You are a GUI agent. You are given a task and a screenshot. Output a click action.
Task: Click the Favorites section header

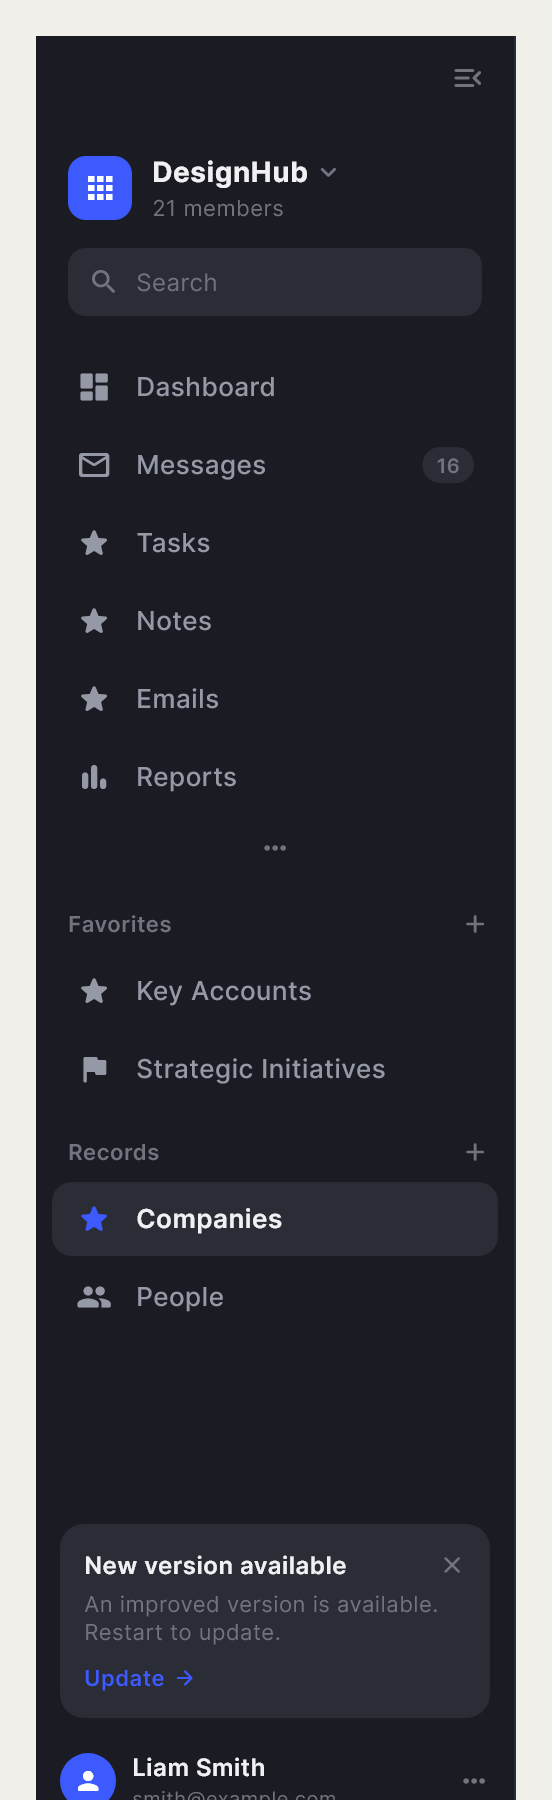point(120,924)
